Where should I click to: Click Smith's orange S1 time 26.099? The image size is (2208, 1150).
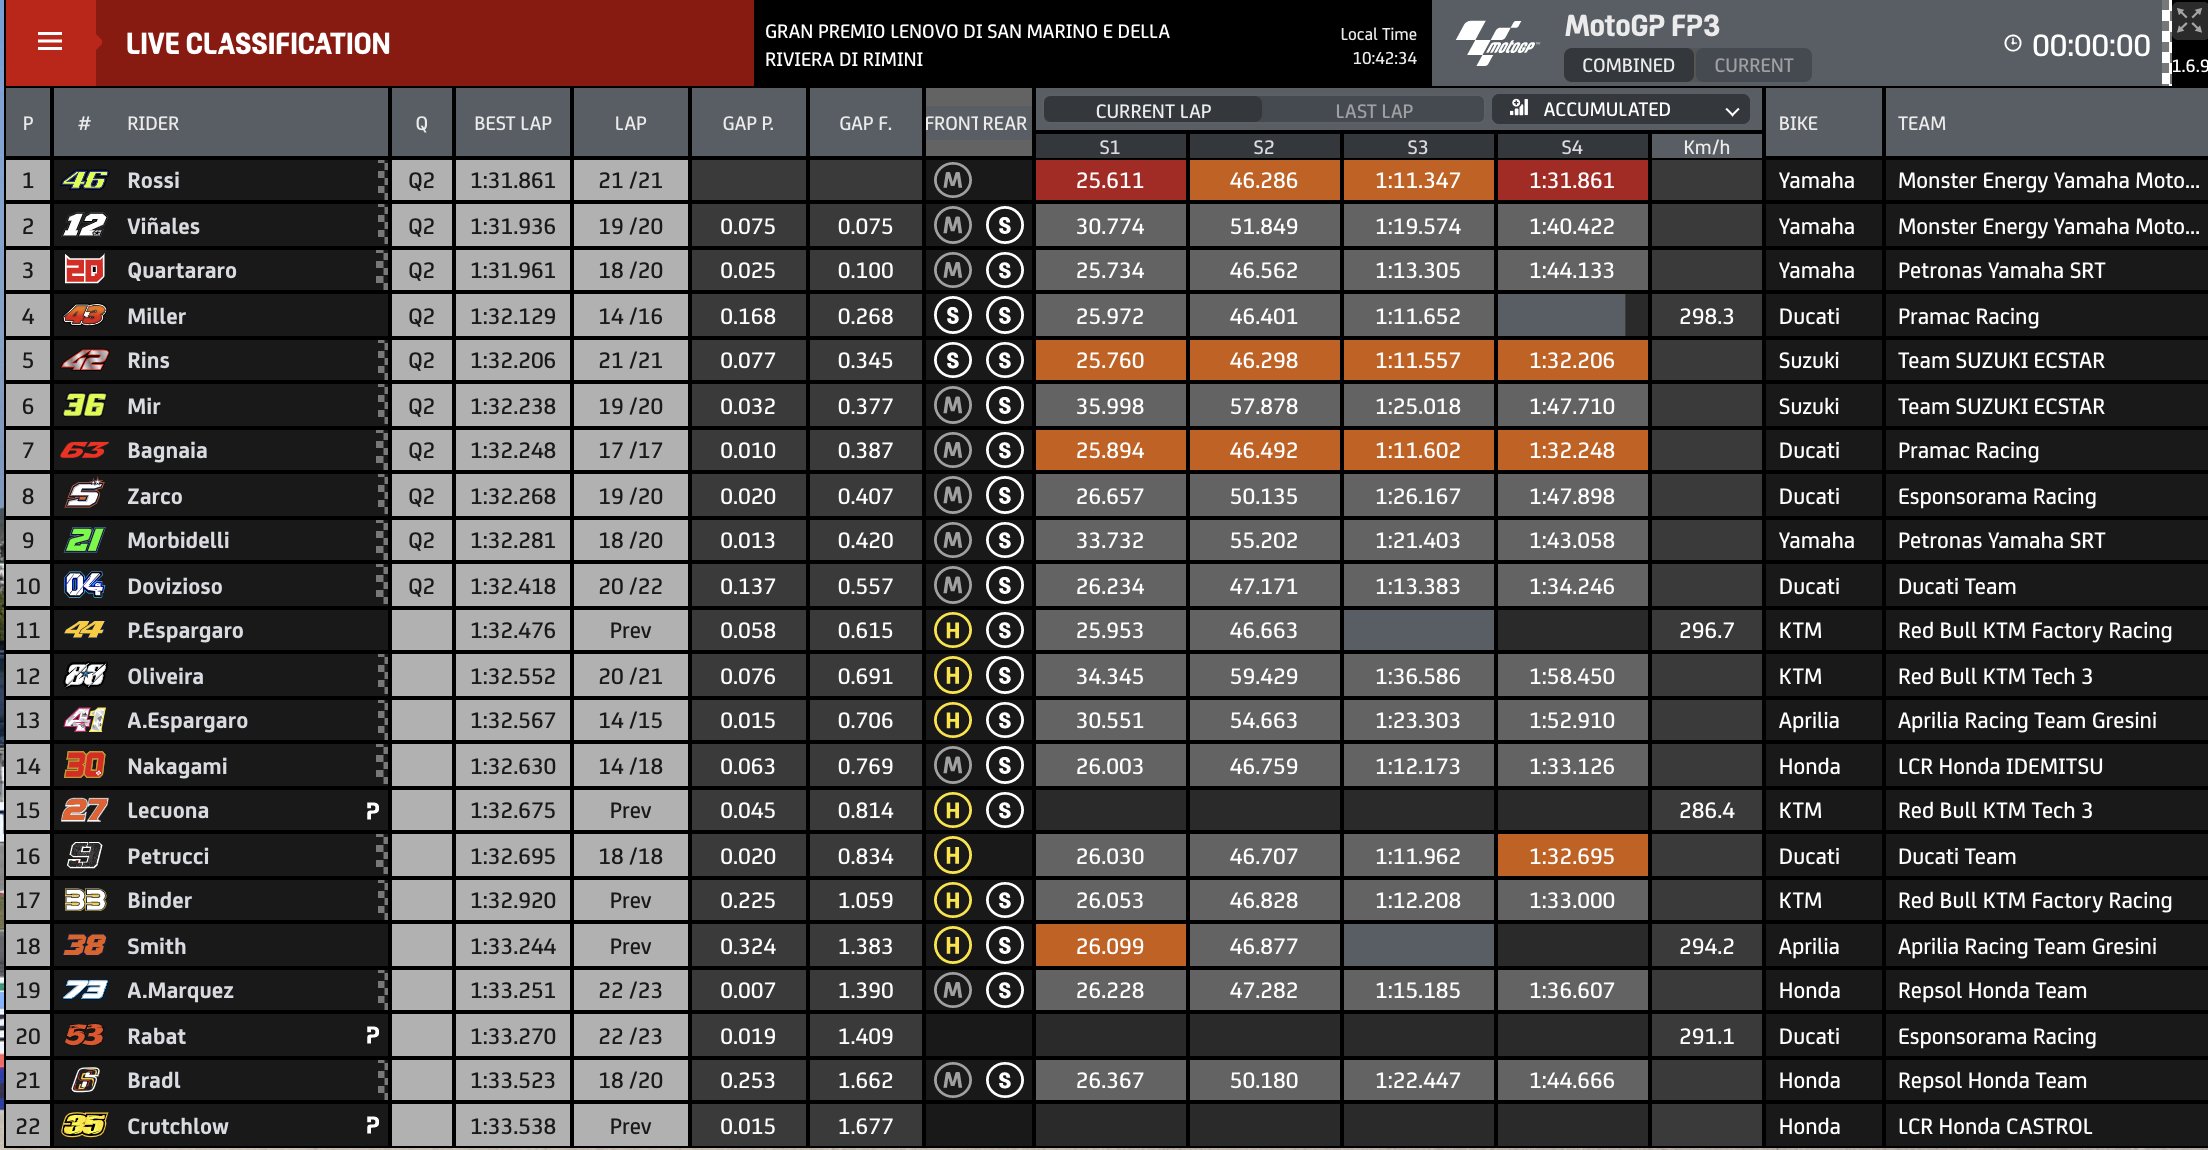click(x=1110, y=946)
